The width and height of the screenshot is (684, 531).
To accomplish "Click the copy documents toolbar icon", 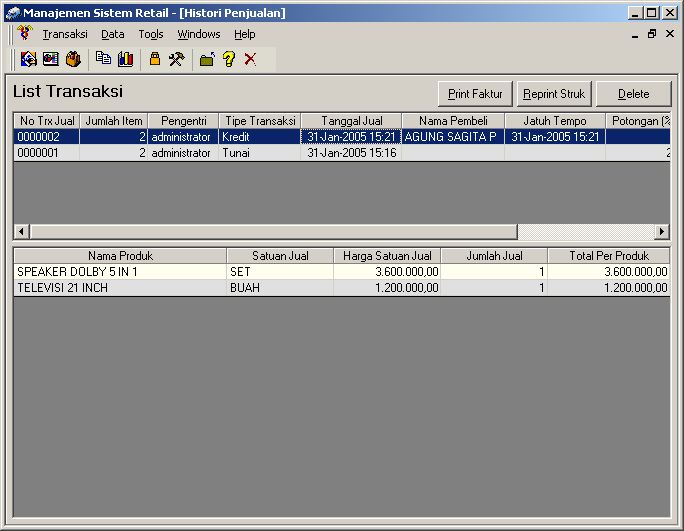I will [x=103, y=59].
